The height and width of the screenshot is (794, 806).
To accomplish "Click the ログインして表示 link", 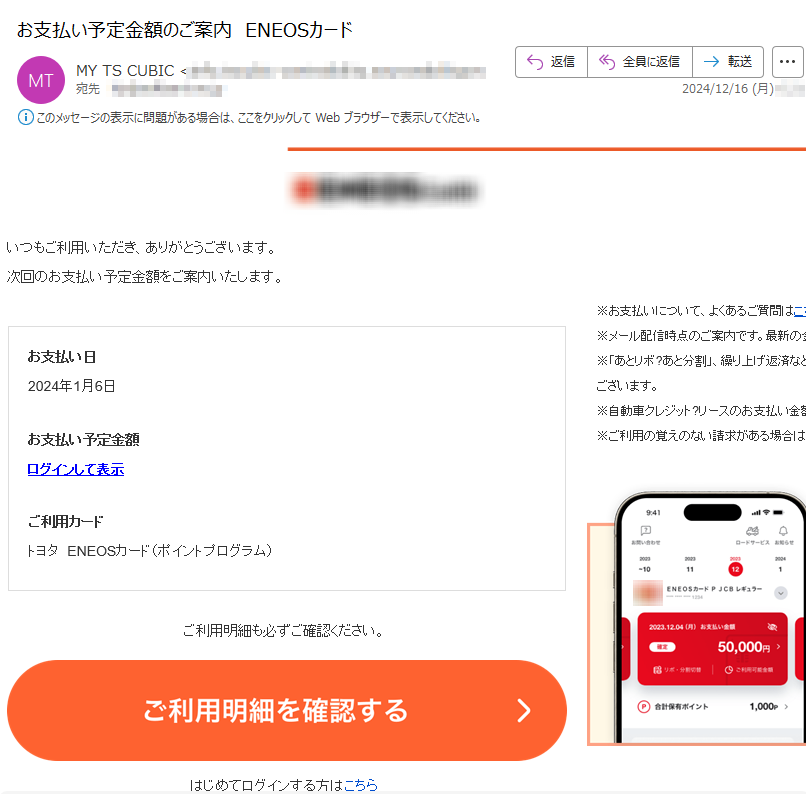I will (76, 469).
